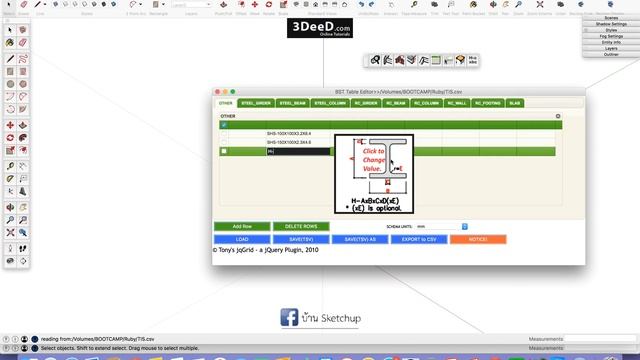This screenshot has height=360, width=640.
Task: Click the blue LOAD button
Action: point(242,239)
